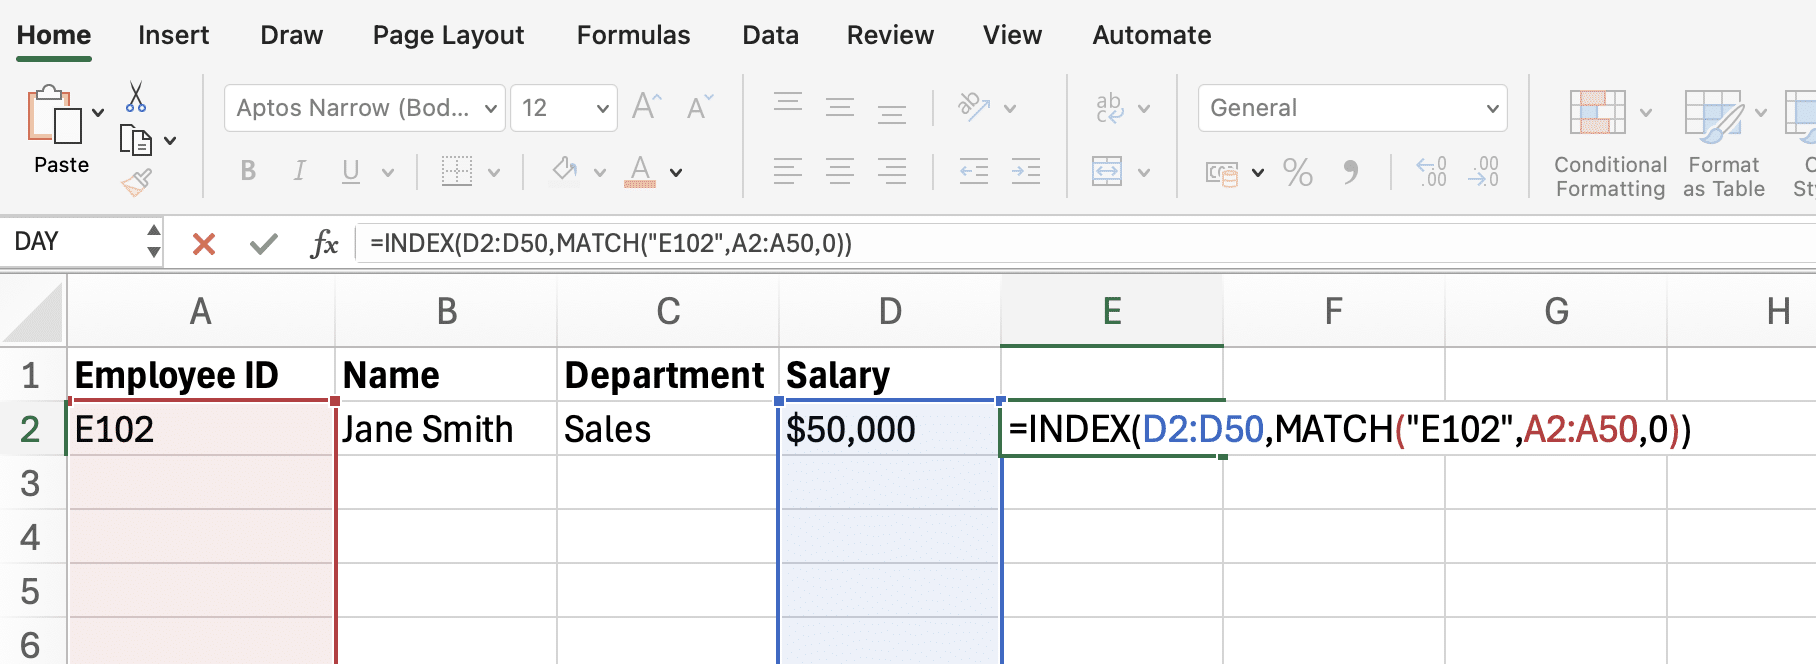Click the cell containing Jane Smith
Image resolution: width=1816 pixels, height=664 pixels.
tap(446, 429)
